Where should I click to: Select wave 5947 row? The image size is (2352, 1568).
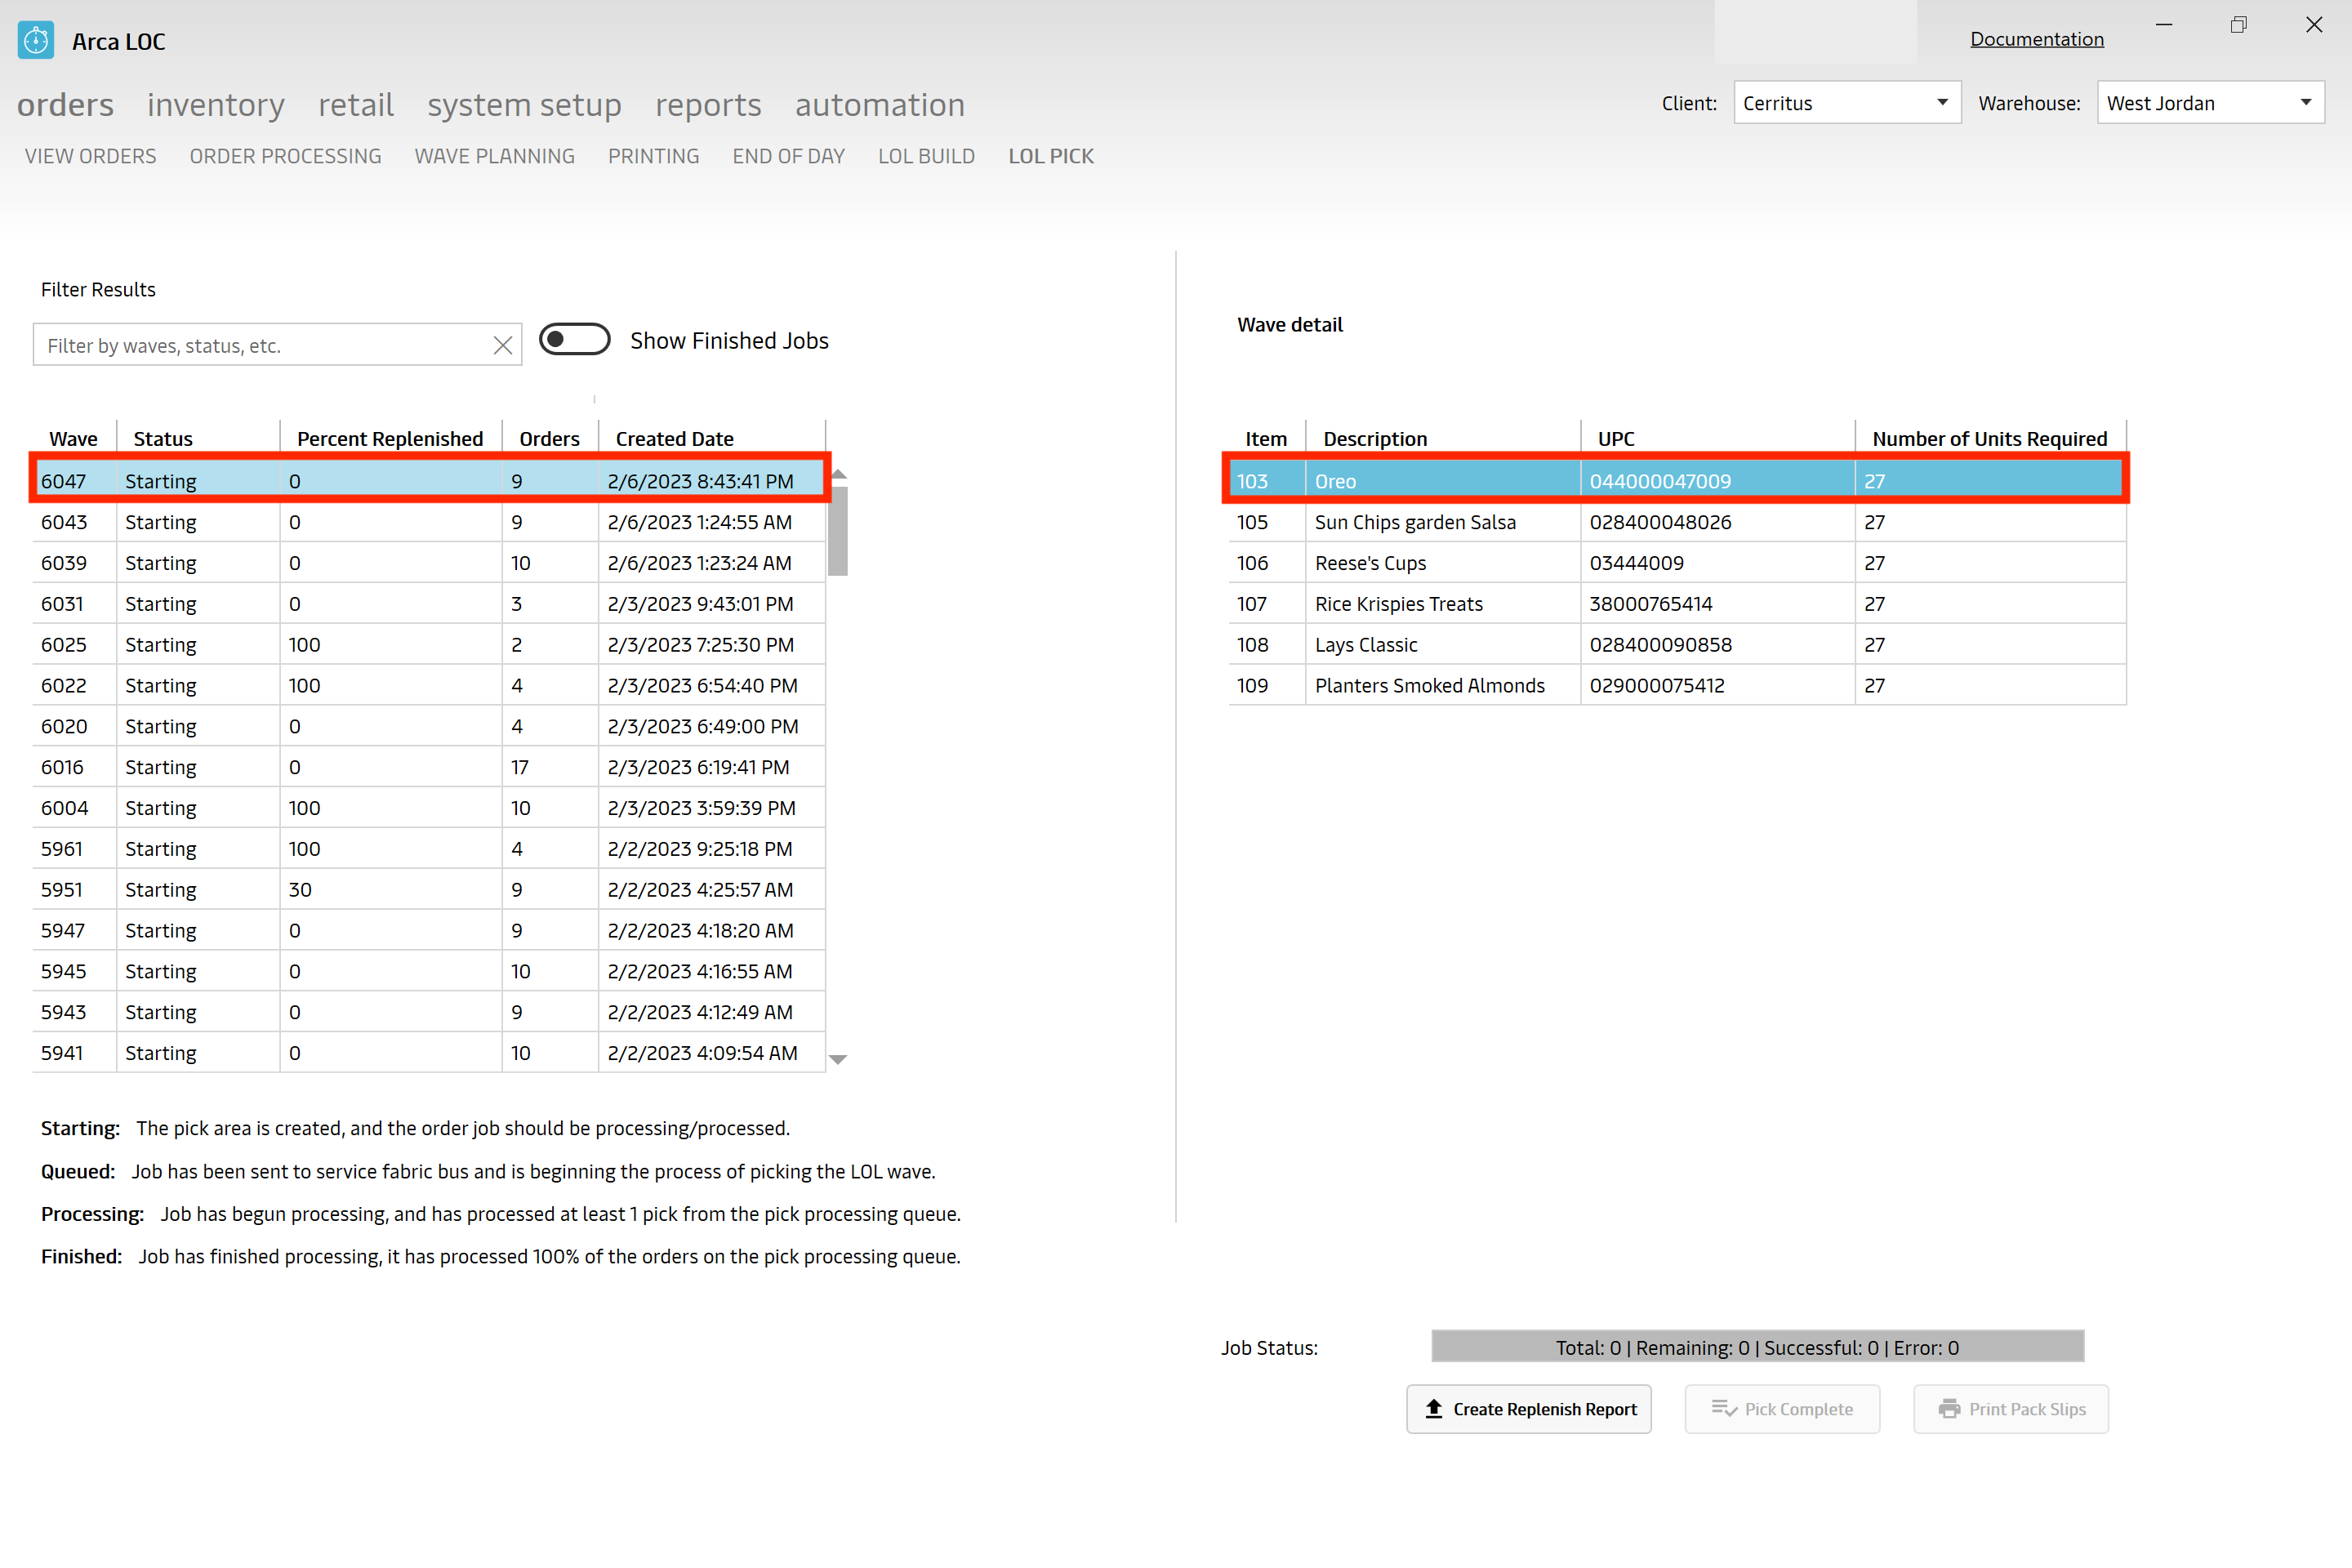[429, 930]
